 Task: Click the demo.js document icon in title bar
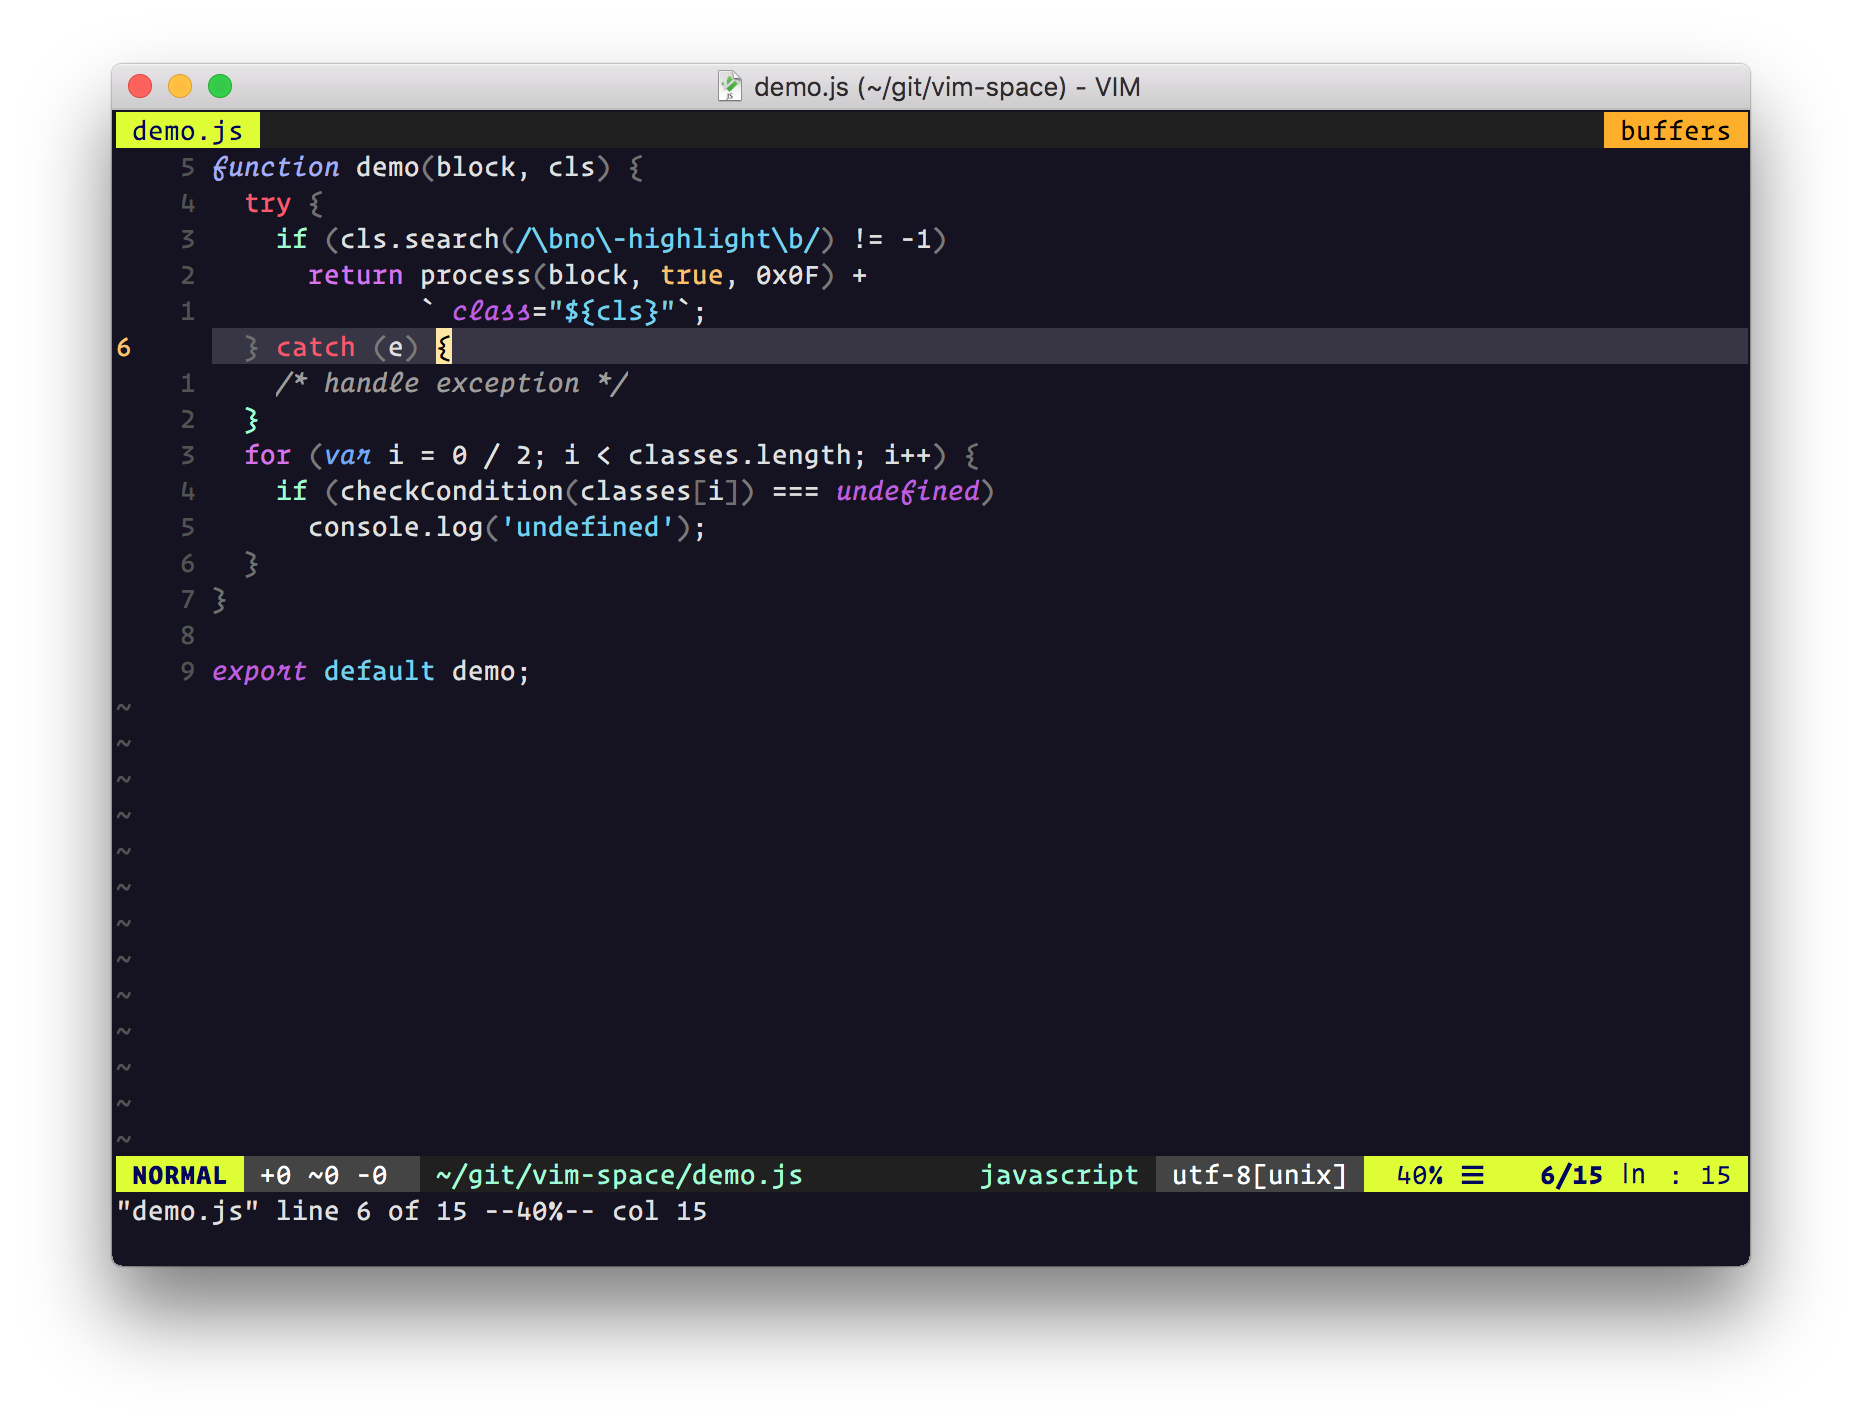click(x=730, y=87)
